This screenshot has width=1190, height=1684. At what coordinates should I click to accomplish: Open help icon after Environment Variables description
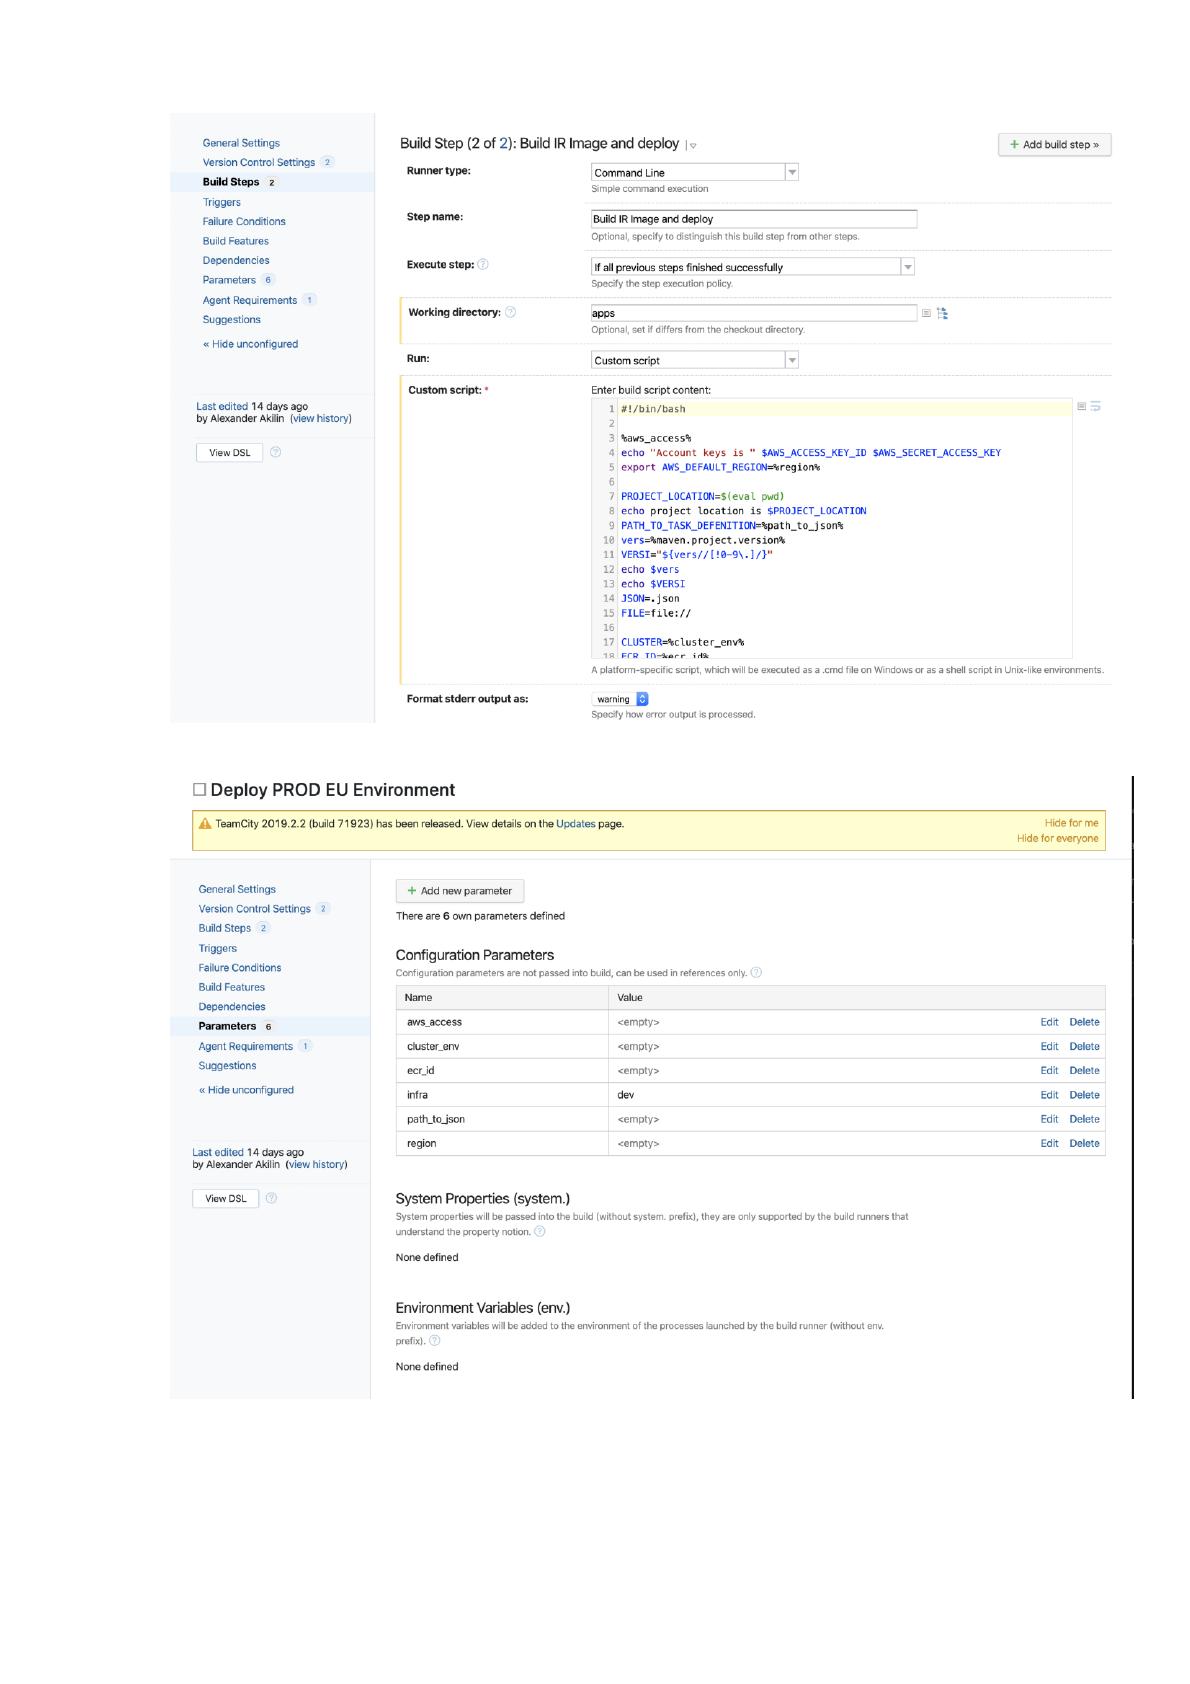pos(434,1340)
